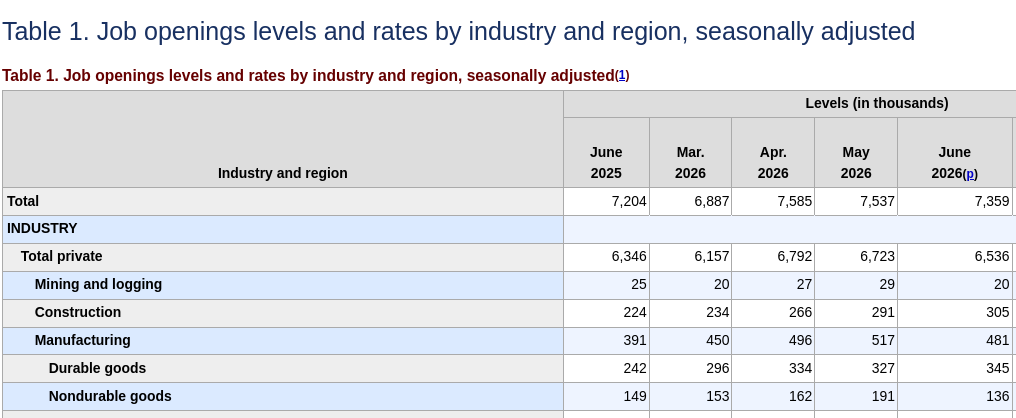This screenshot has height=418, width=1016.
Task: Select Construction value 291
Action: click(x=884, y=312)
